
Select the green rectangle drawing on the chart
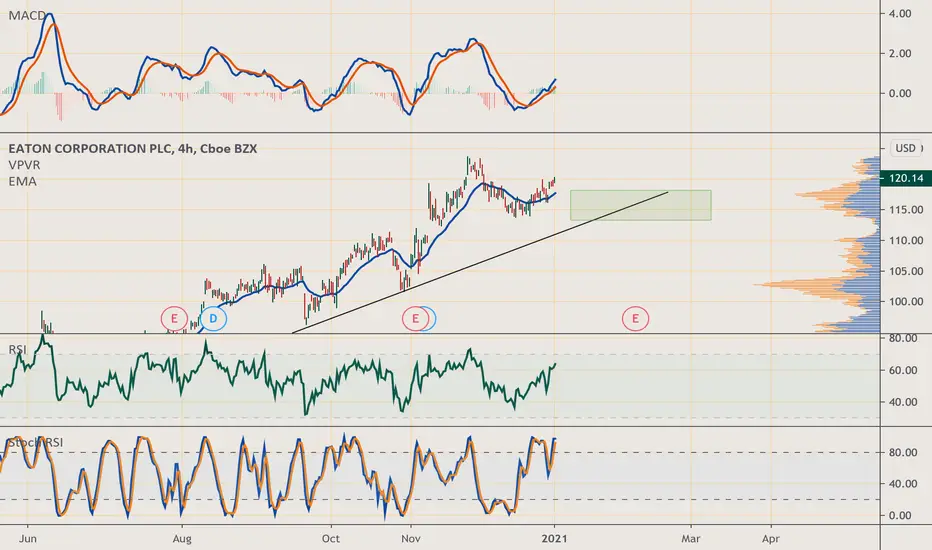pos(640,205)
